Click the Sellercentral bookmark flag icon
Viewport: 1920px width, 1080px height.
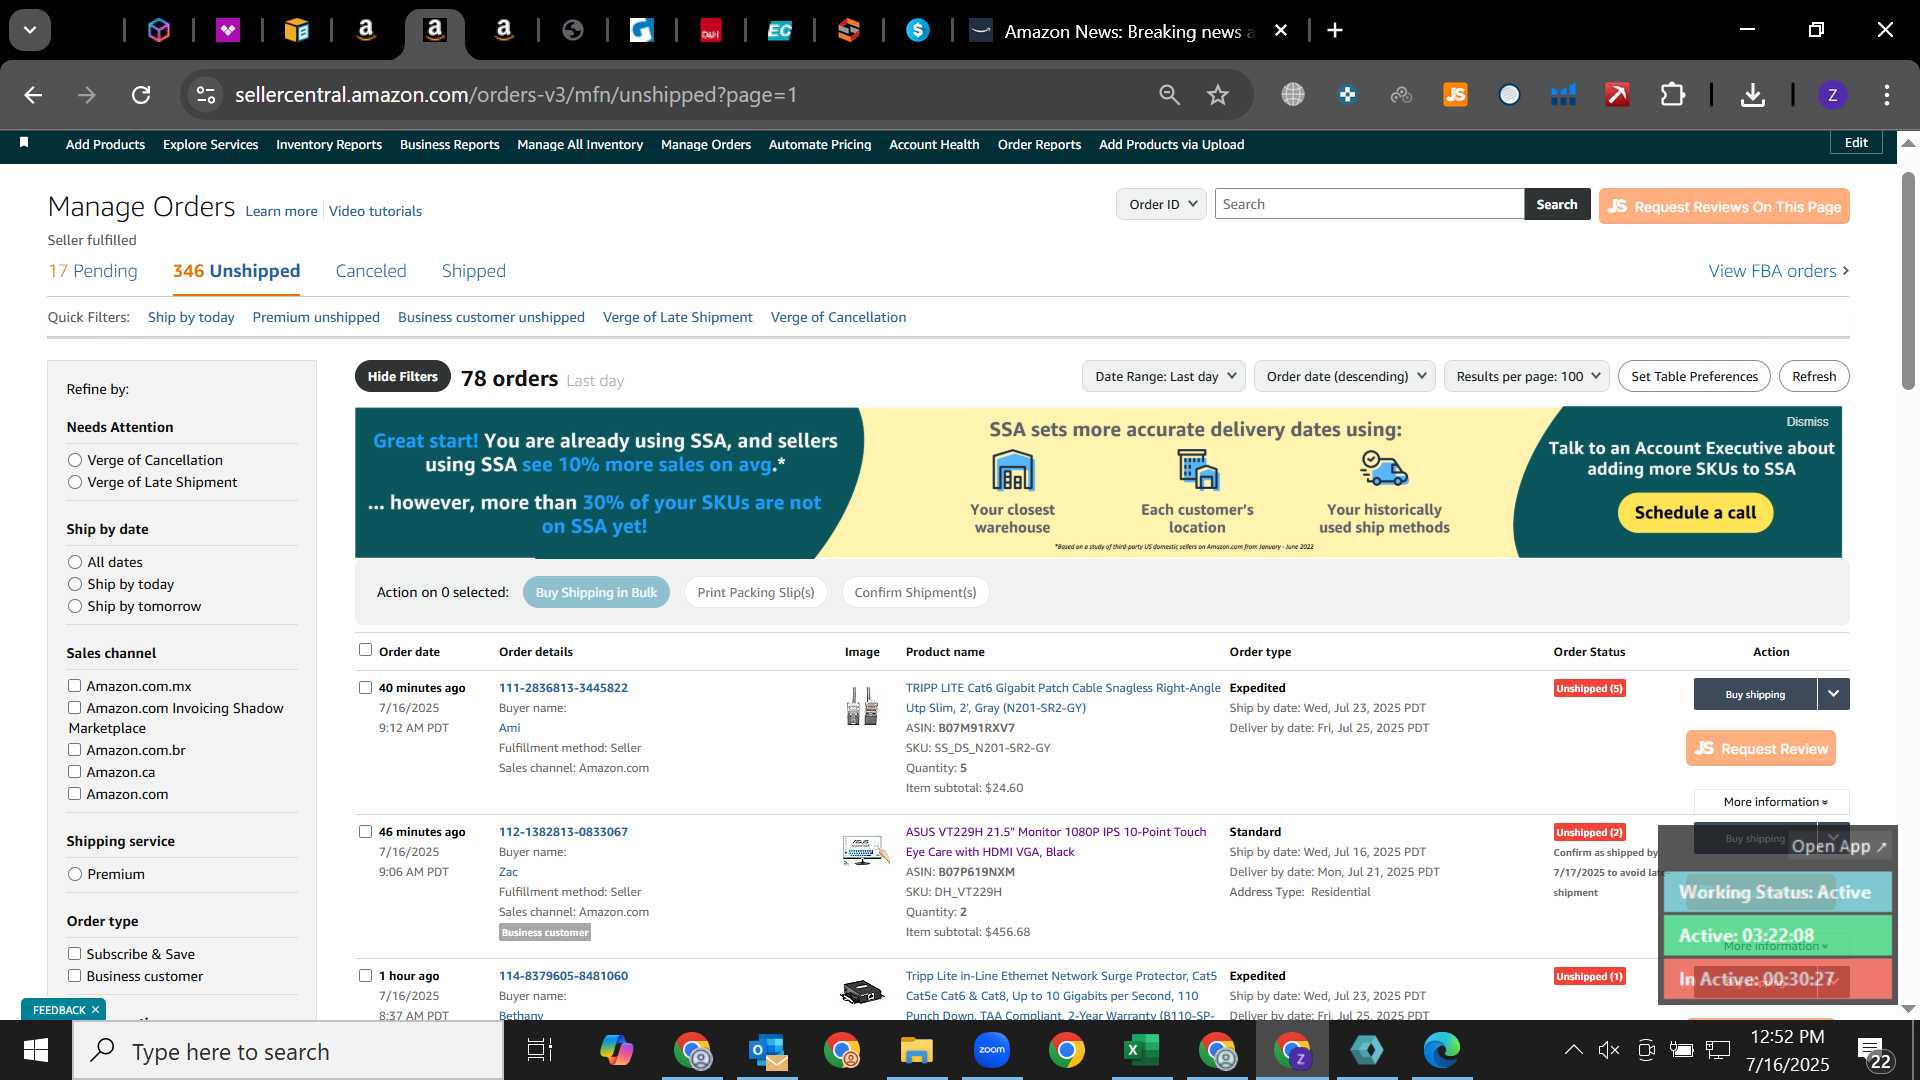tap(24, 143)
